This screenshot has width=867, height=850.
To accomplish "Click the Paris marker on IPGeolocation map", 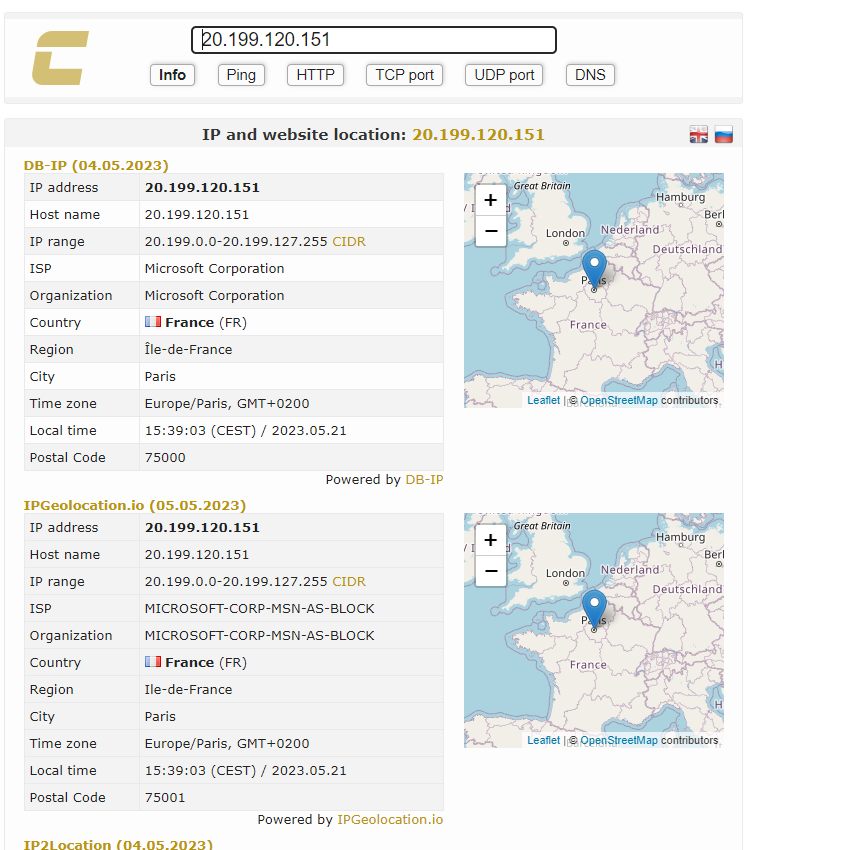I will pos(594,608).
